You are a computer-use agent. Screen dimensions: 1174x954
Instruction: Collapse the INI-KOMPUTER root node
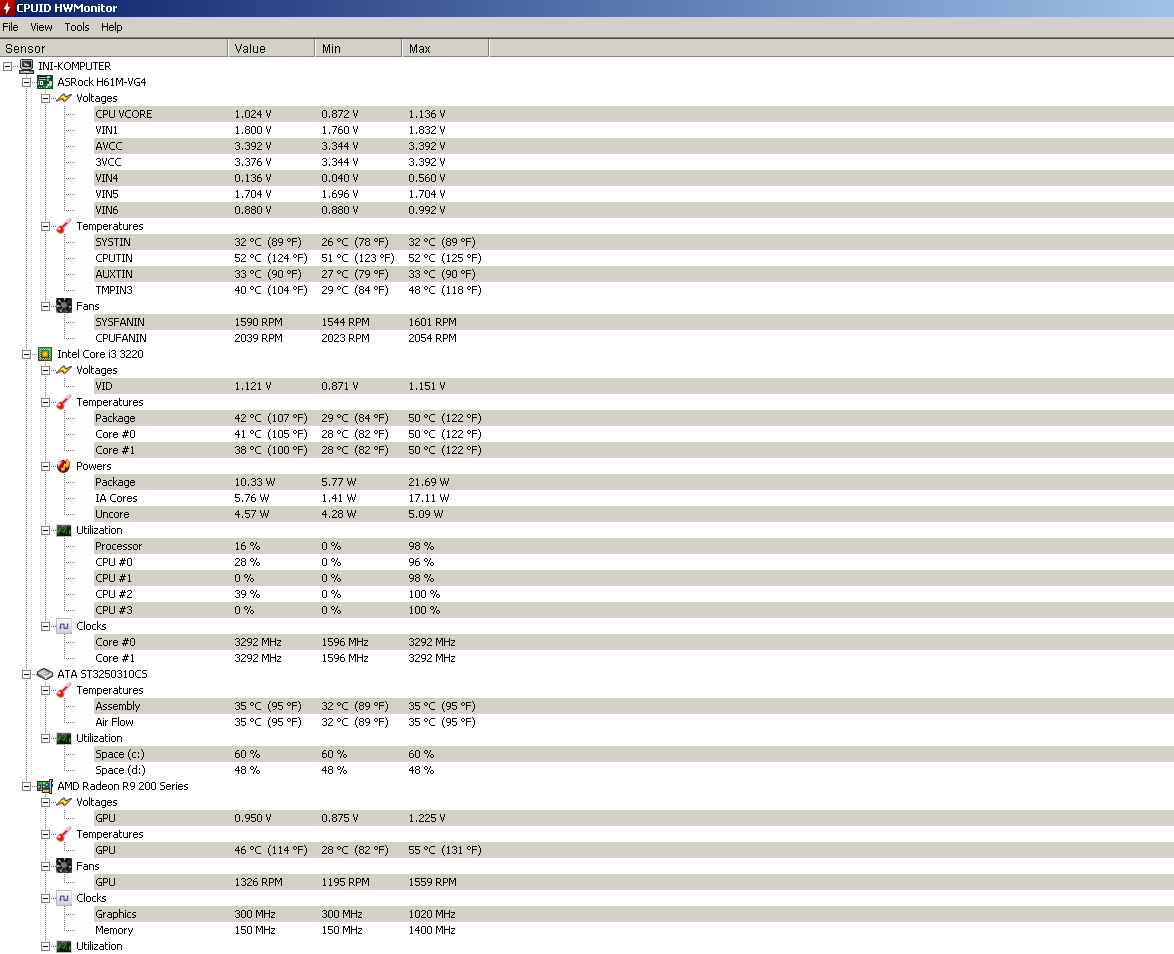(7, 66)
